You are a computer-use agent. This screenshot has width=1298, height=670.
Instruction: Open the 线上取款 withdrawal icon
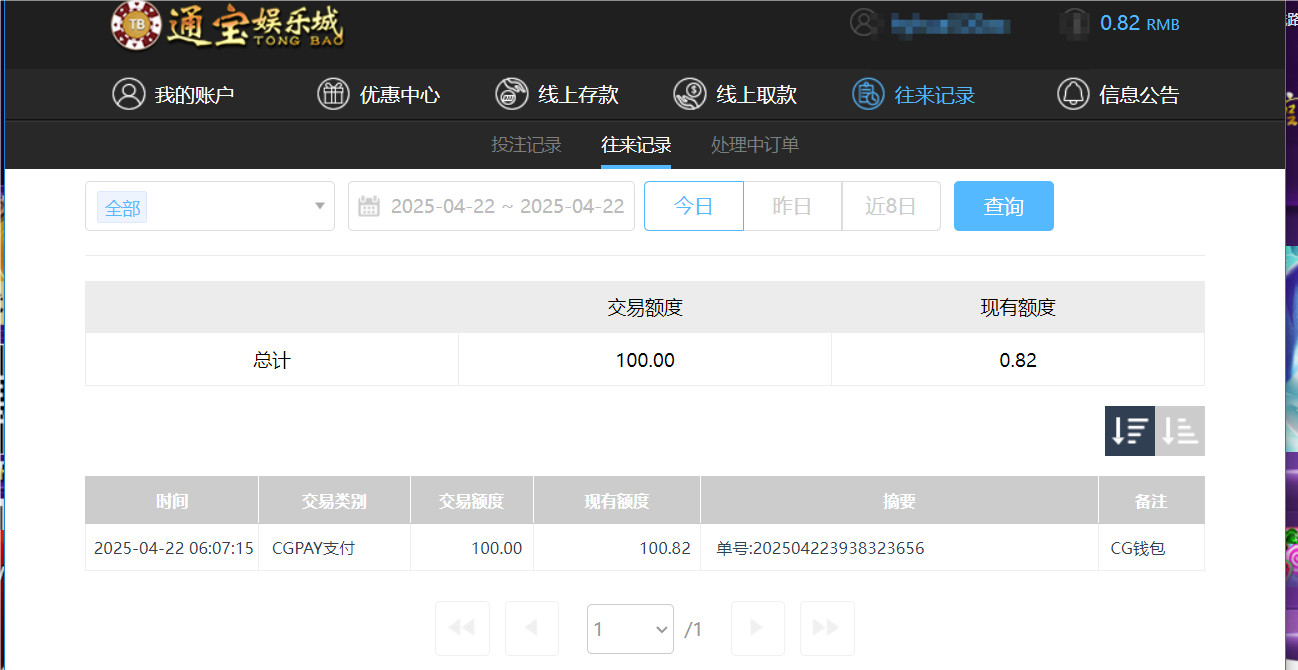coord(689,94)
